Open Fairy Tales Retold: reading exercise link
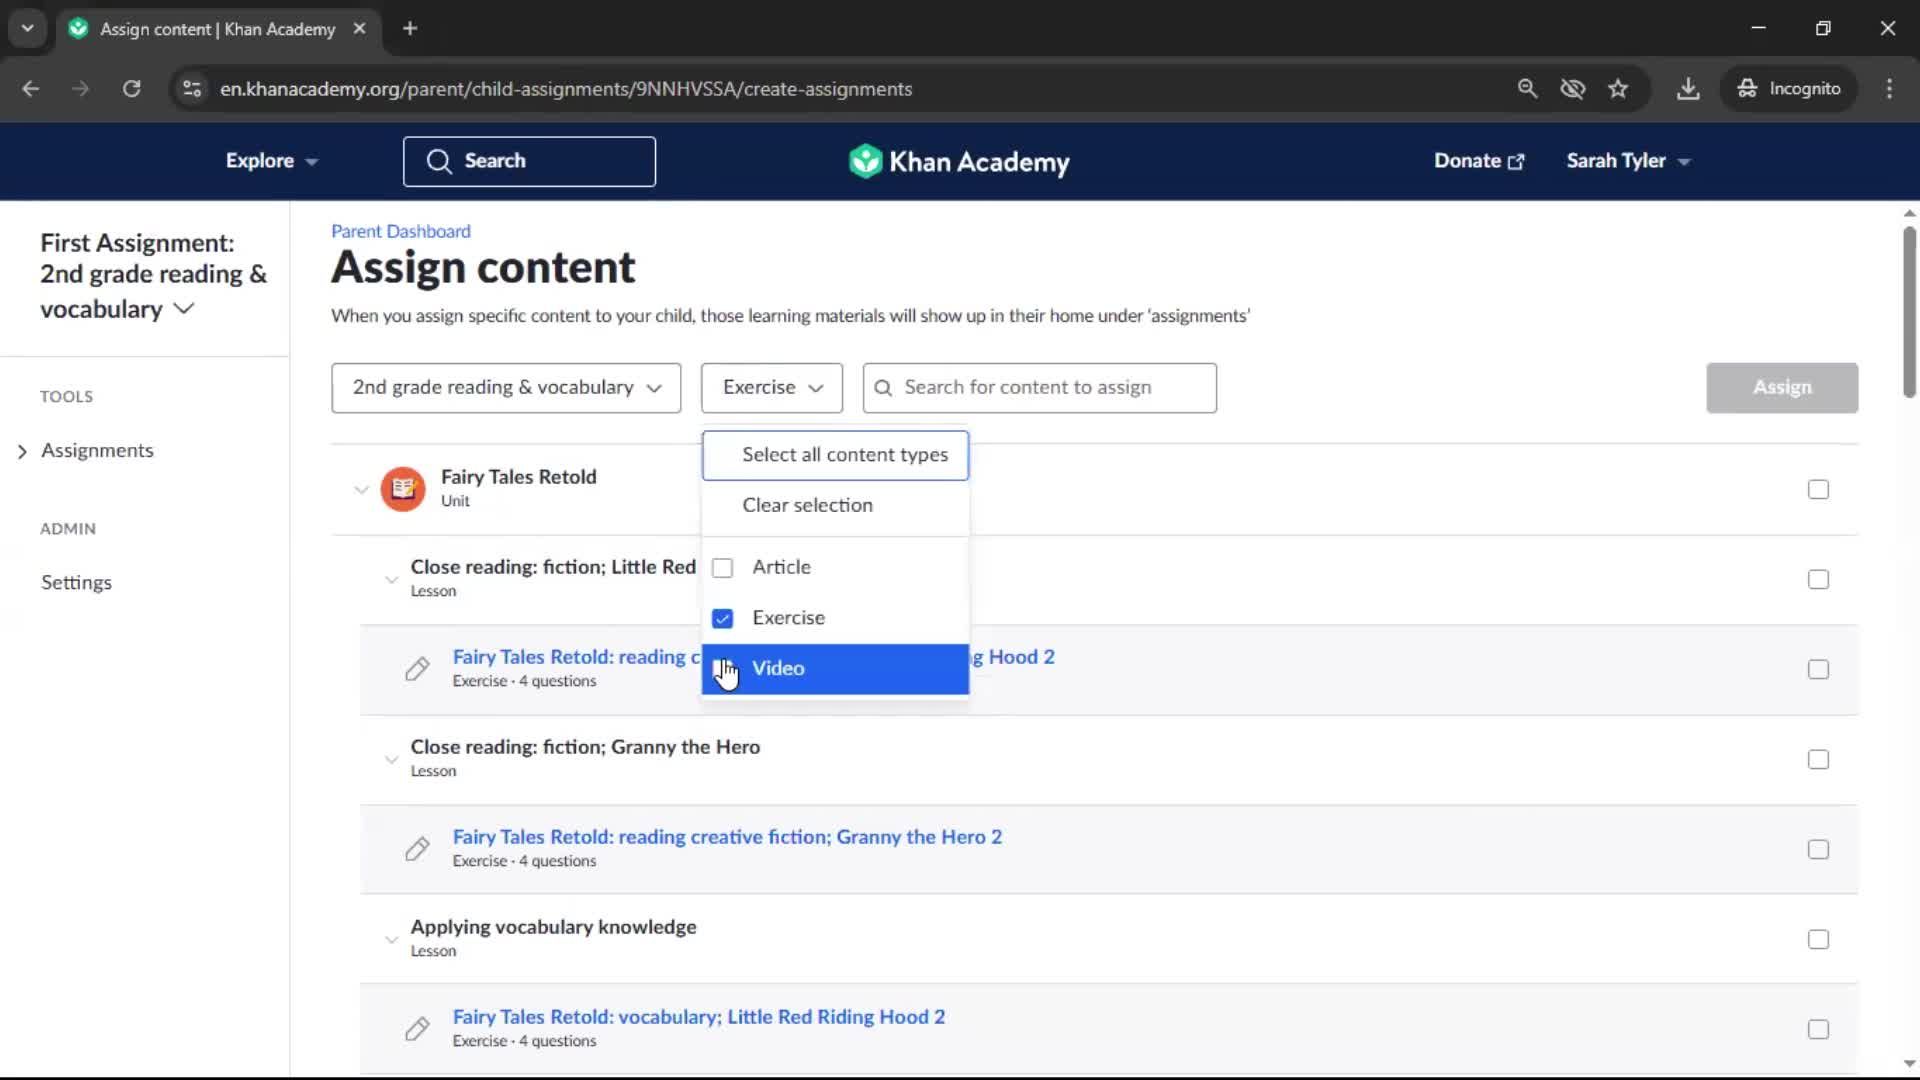1920x1080 pixels. coord(576,657)
